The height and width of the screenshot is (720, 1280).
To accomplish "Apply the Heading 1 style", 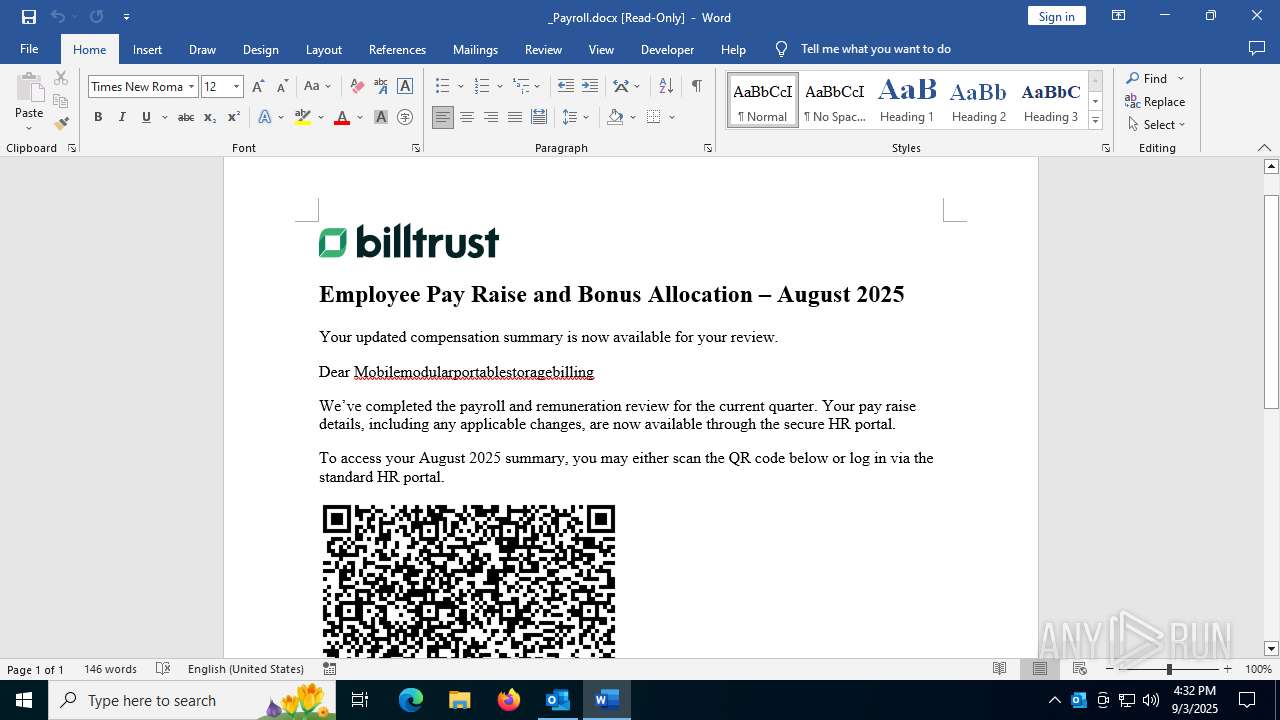I will (907, 100).
